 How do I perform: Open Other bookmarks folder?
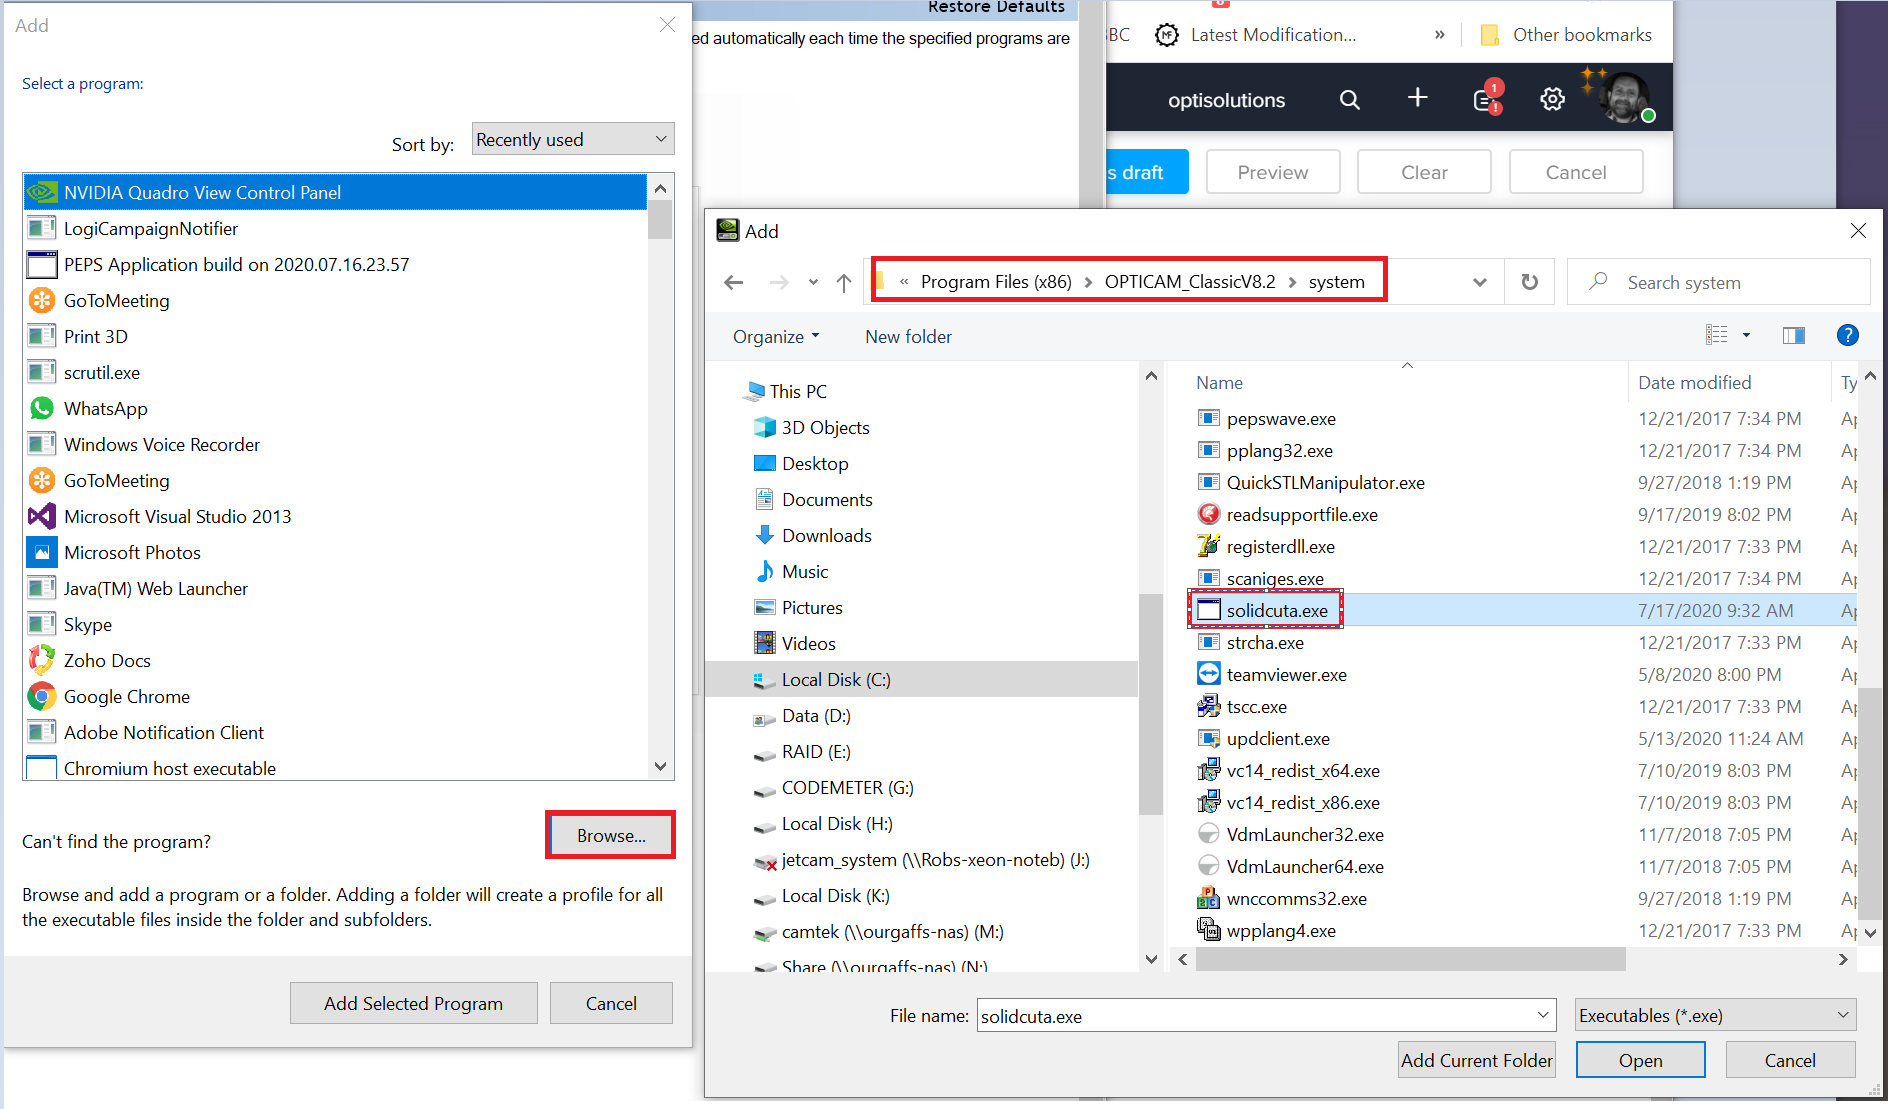pos(1566,35)
